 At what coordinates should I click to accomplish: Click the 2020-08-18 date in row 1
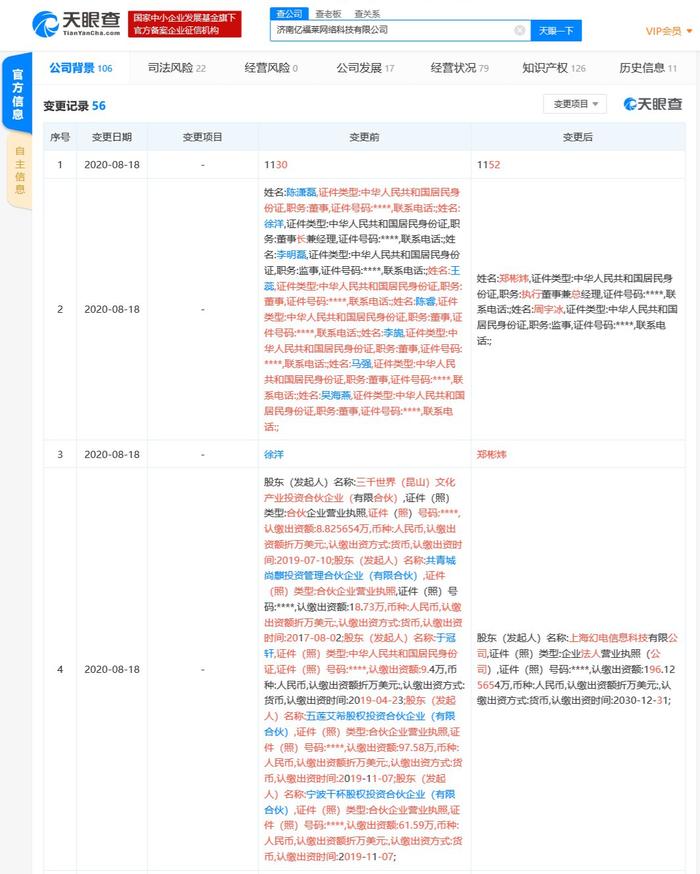tap(112, 165)
